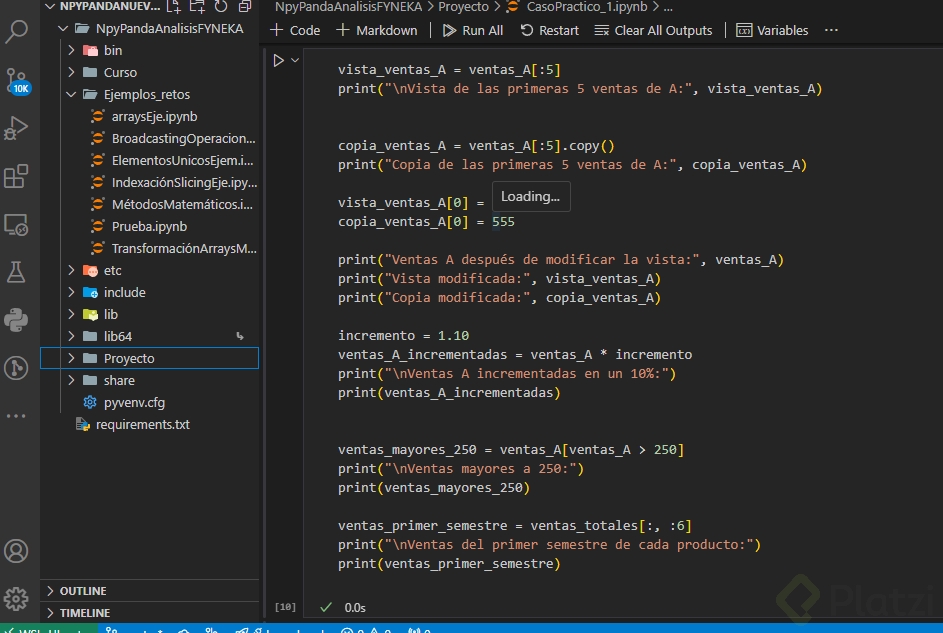
Task: Open the Search view in activity bar
Action: click(x=17, y=30)
